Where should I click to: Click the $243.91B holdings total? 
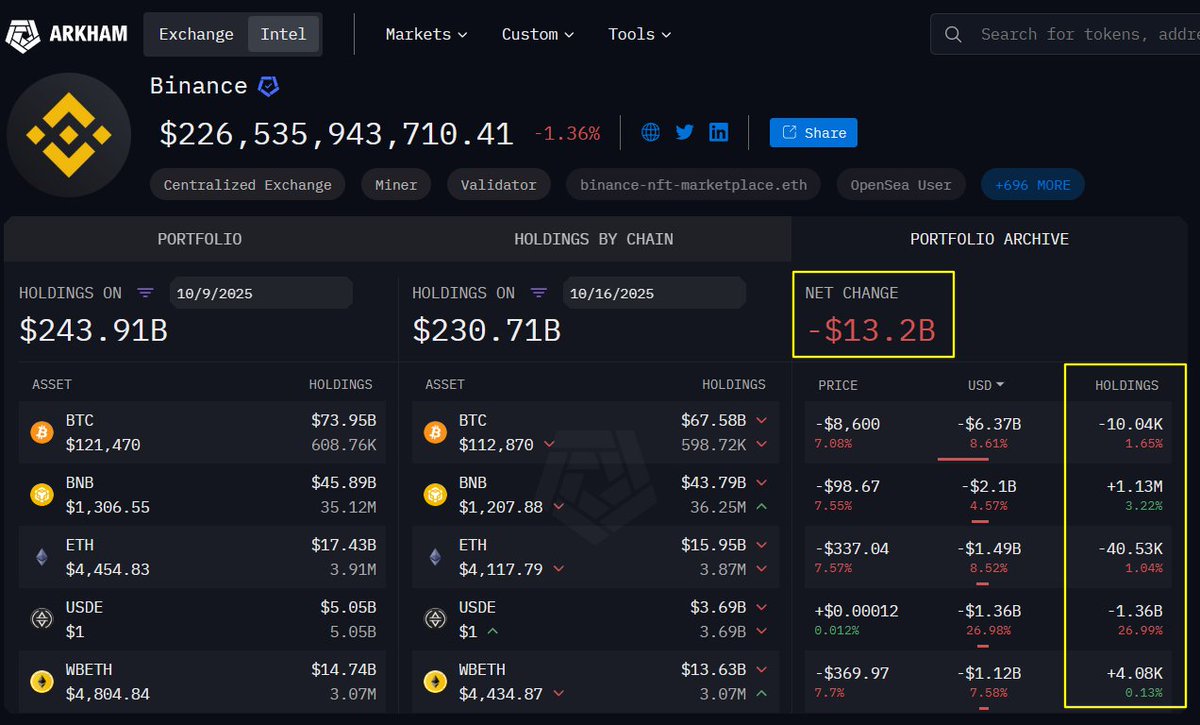pos(93,330)
